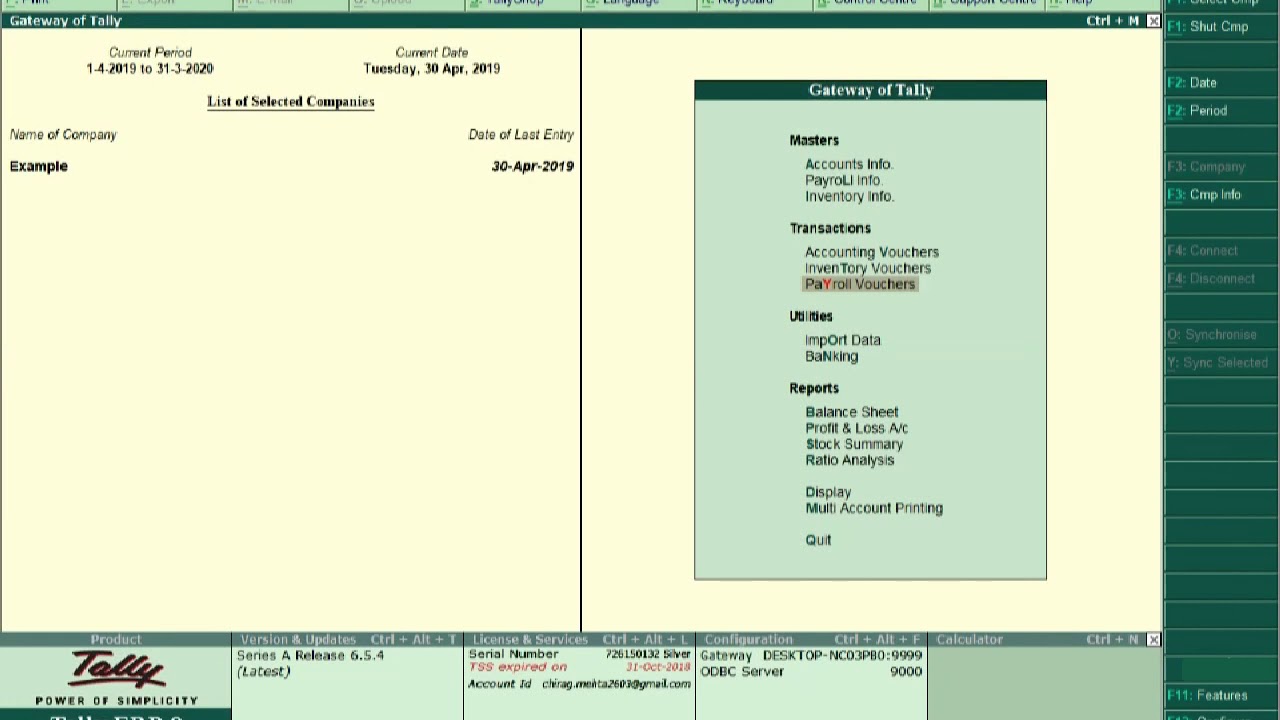Click F4: Disconnect button
The height and width of the screenshot is (720, 1280).
coord(1220,279)
